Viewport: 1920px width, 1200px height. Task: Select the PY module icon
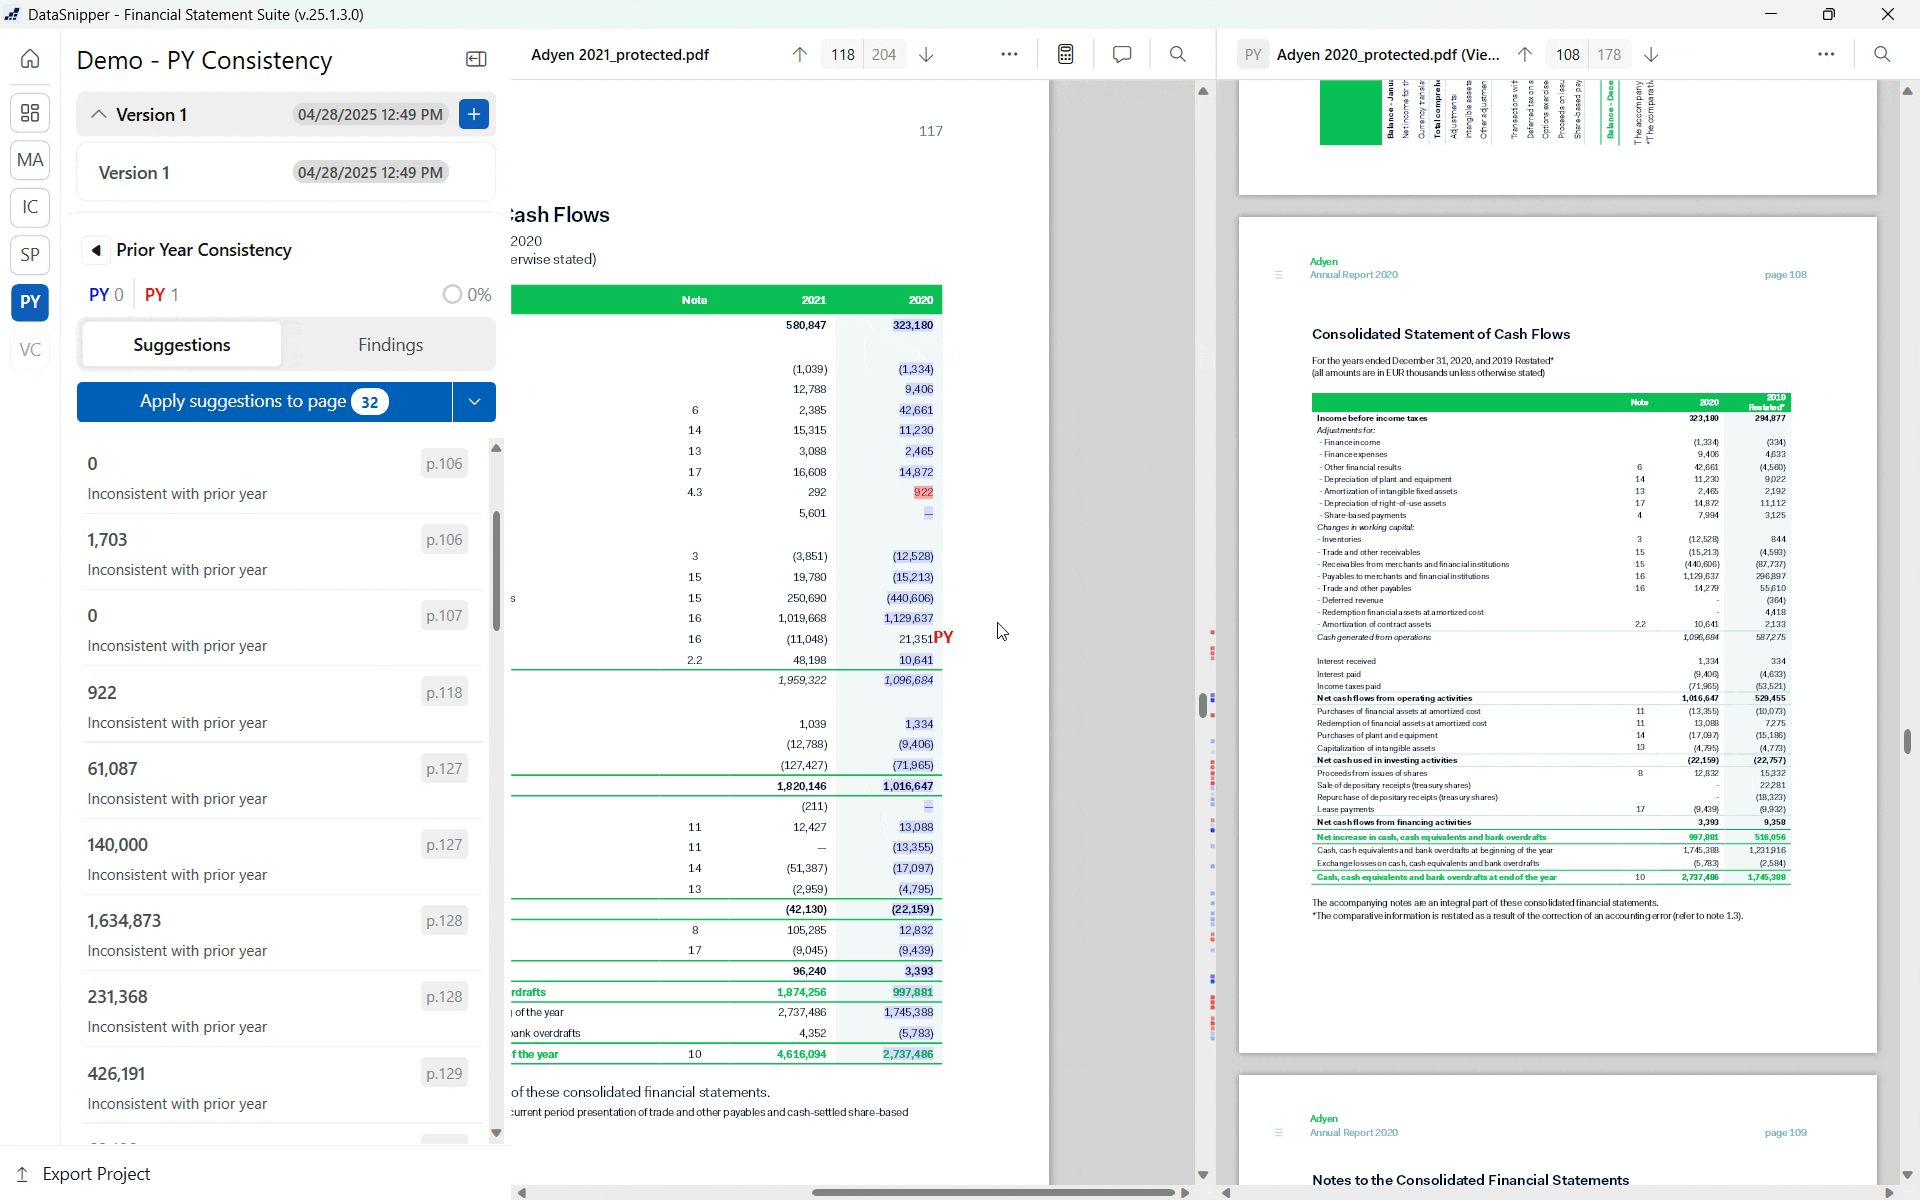click(x=30, y=302)
